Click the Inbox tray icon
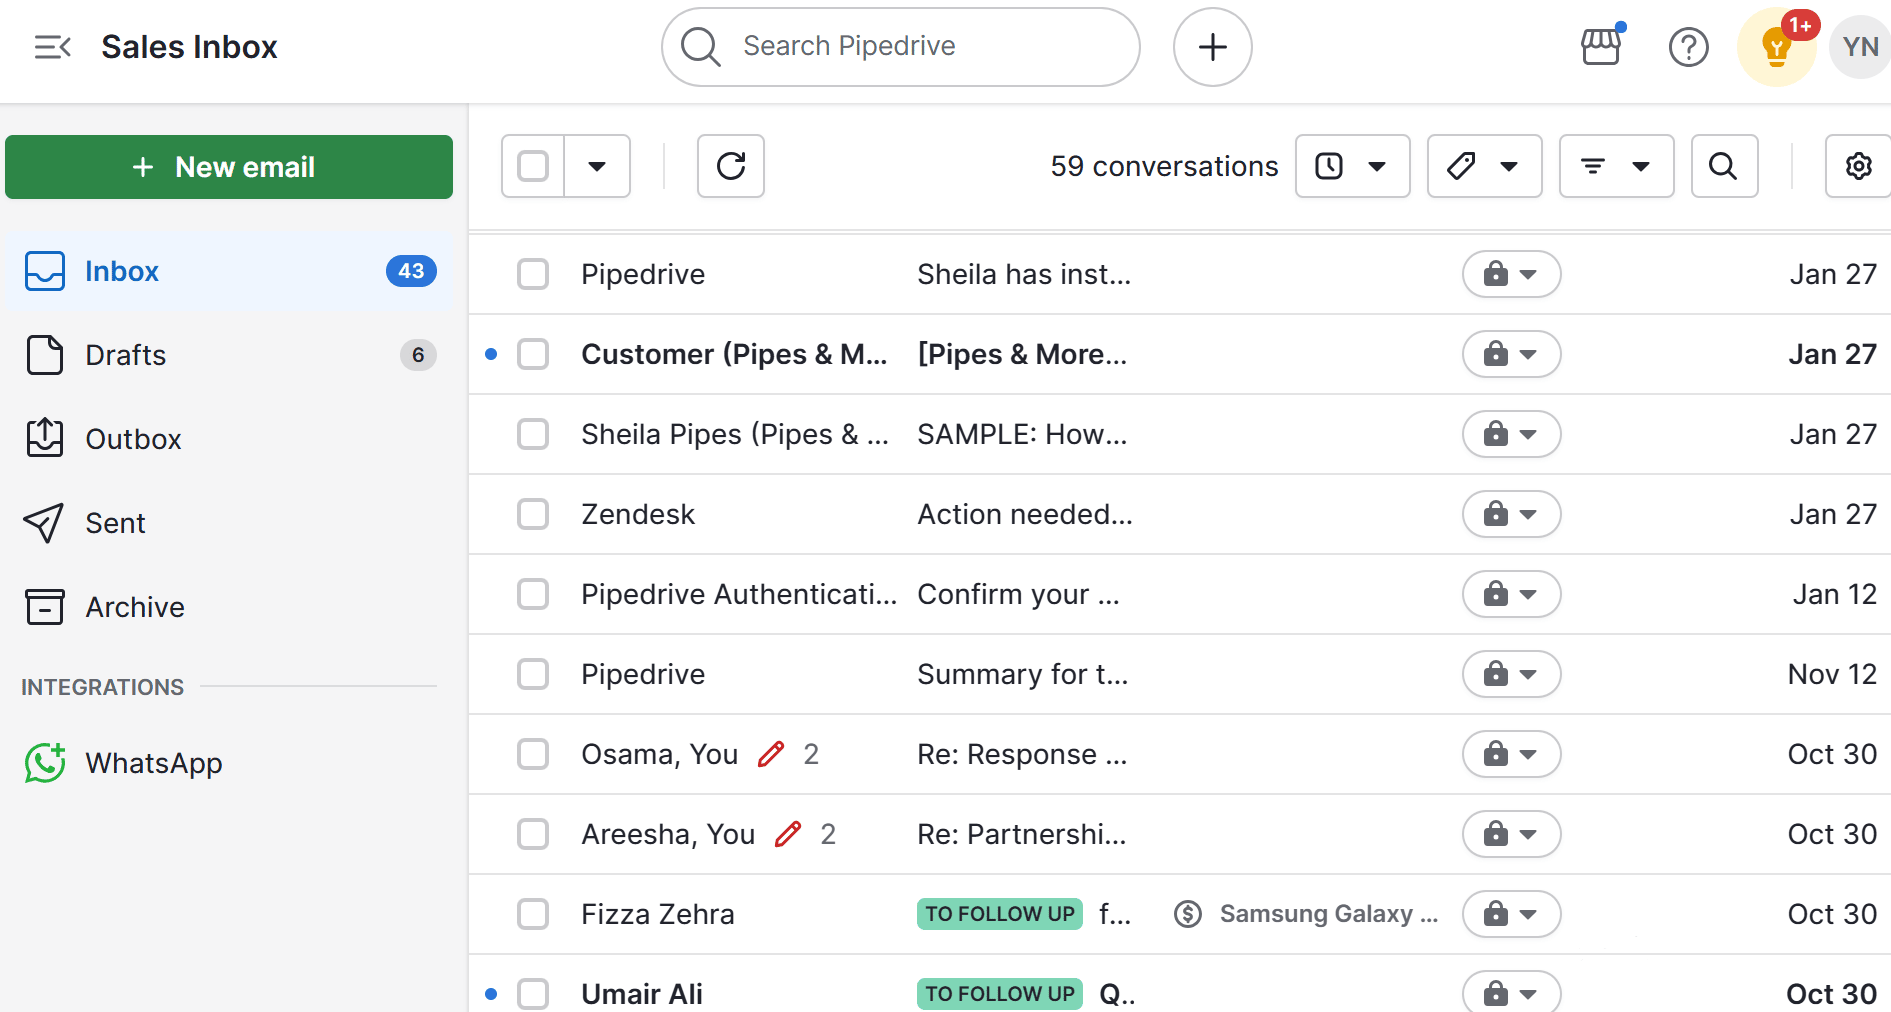This screenshot has width=1891, height=1012. coord(45,271)
